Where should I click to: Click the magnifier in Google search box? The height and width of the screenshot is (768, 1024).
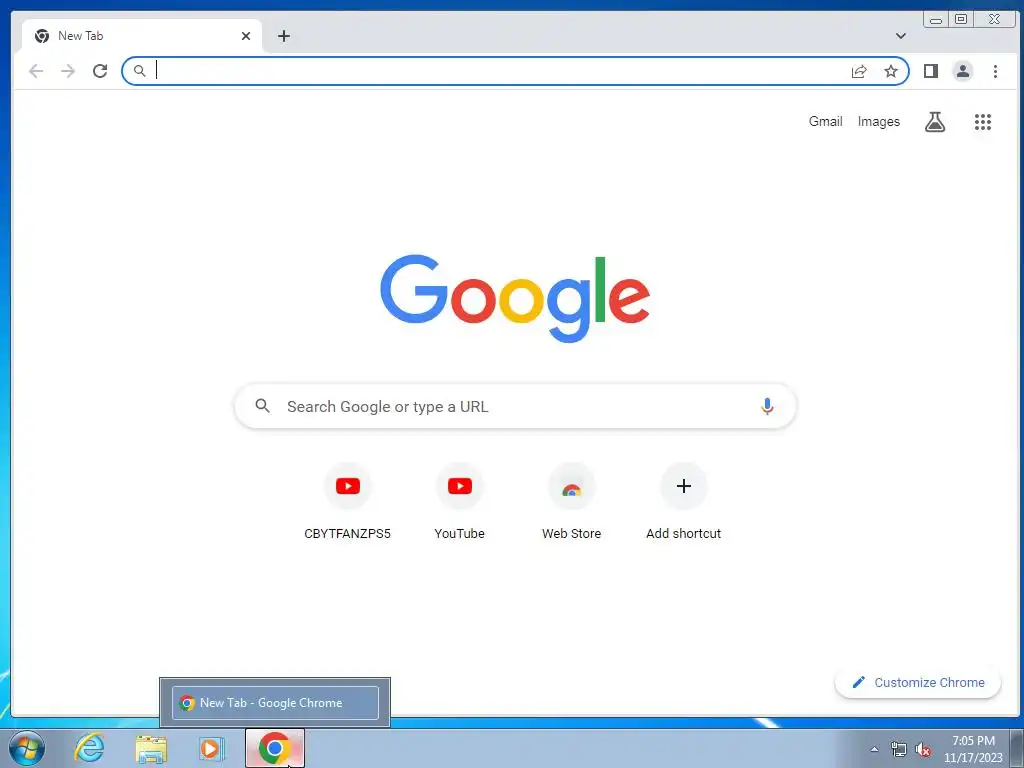click(263, 406)
